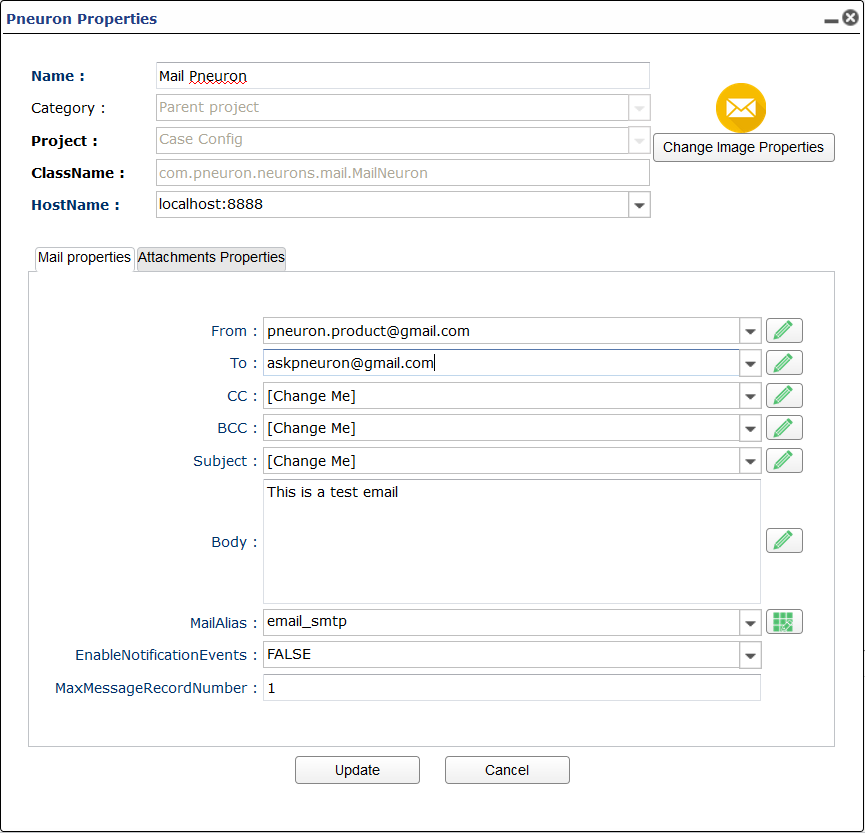Expand the HostName dropdown arrow
The width and height of the screenshot is (865, 833).
point(639,205)
